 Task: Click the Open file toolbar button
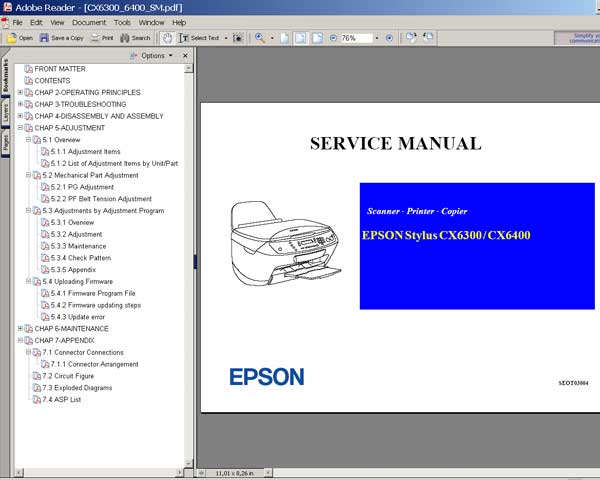tap(20, 38)
